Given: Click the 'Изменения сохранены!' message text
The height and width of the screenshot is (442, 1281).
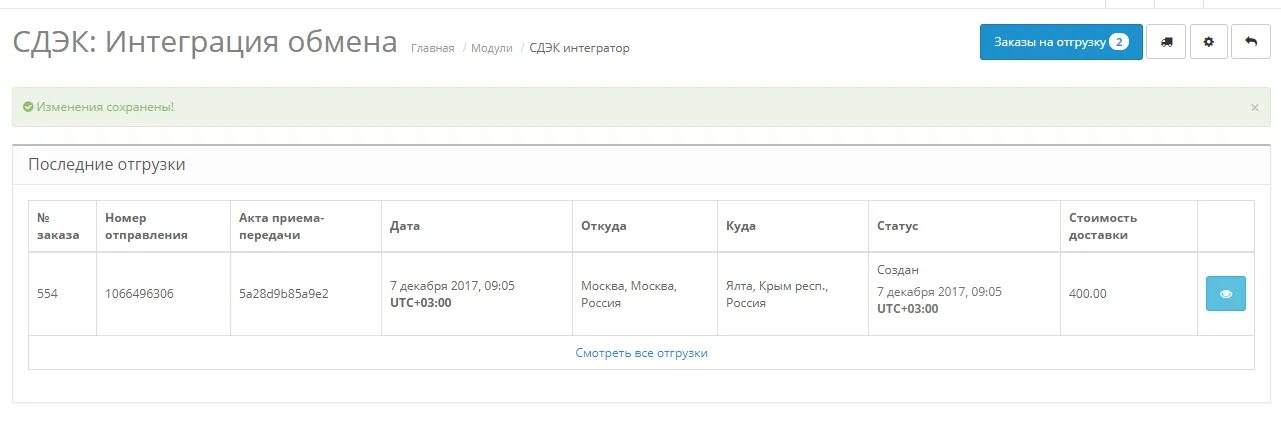Looking at the screenshot, I should click(105, 106).
